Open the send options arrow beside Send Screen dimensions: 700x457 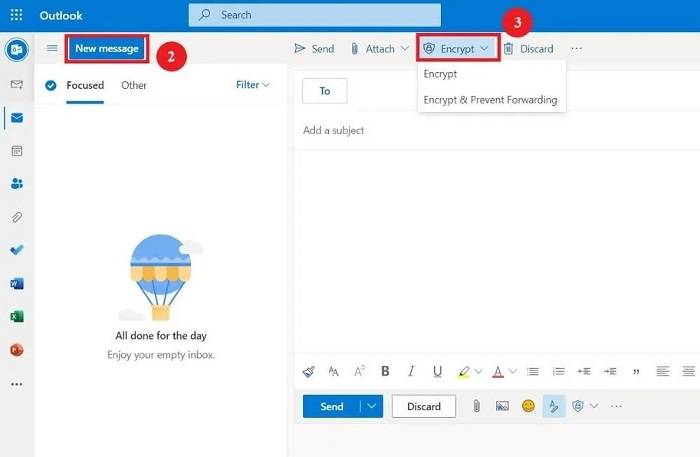[x=372, y=406]
